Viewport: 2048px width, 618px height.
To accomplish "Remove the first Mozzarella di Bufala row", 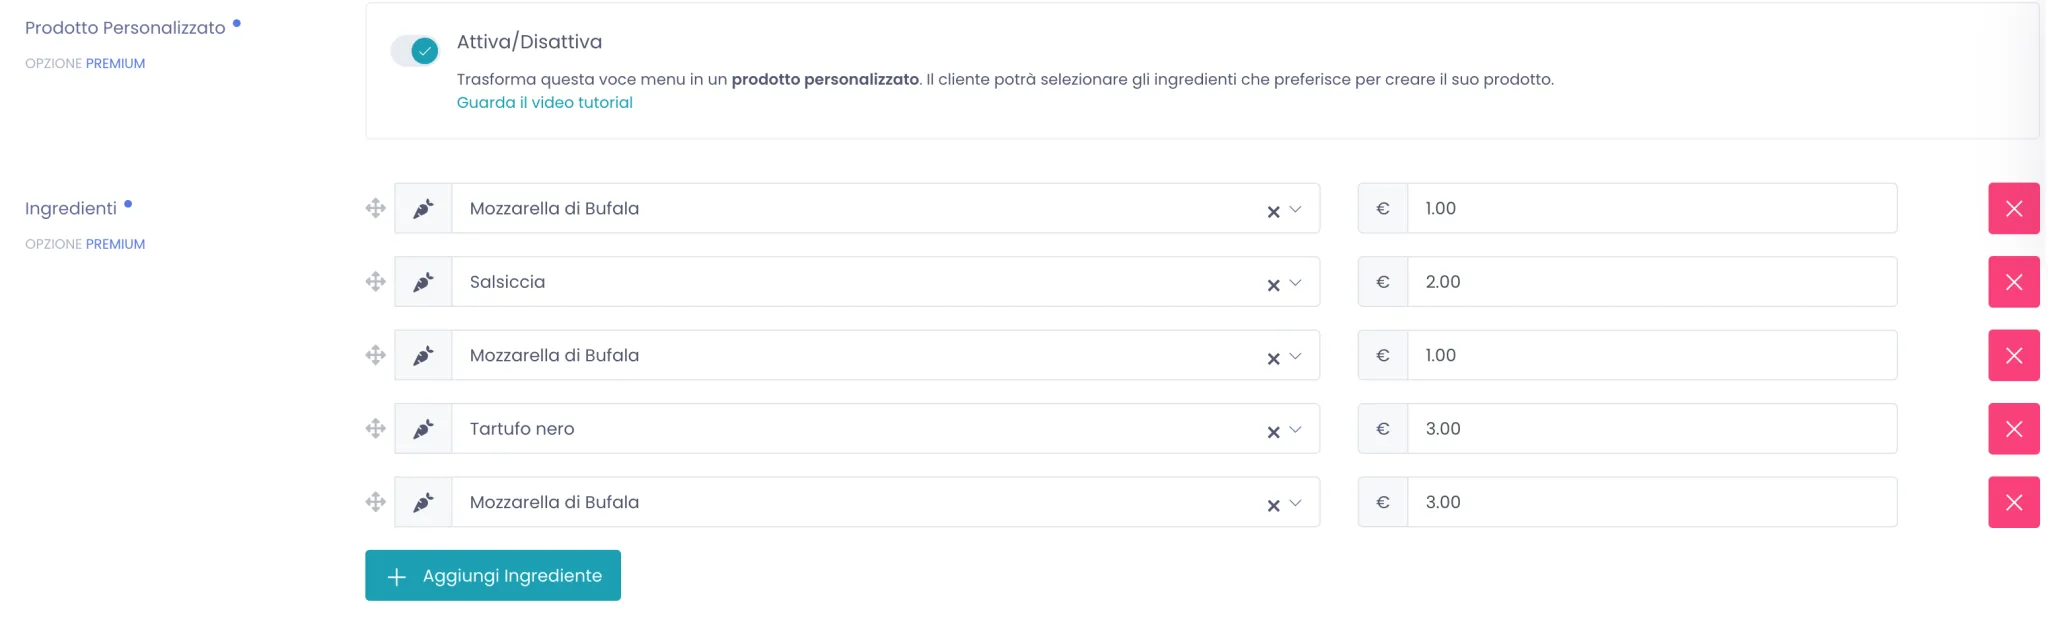I will point(2014,208).
